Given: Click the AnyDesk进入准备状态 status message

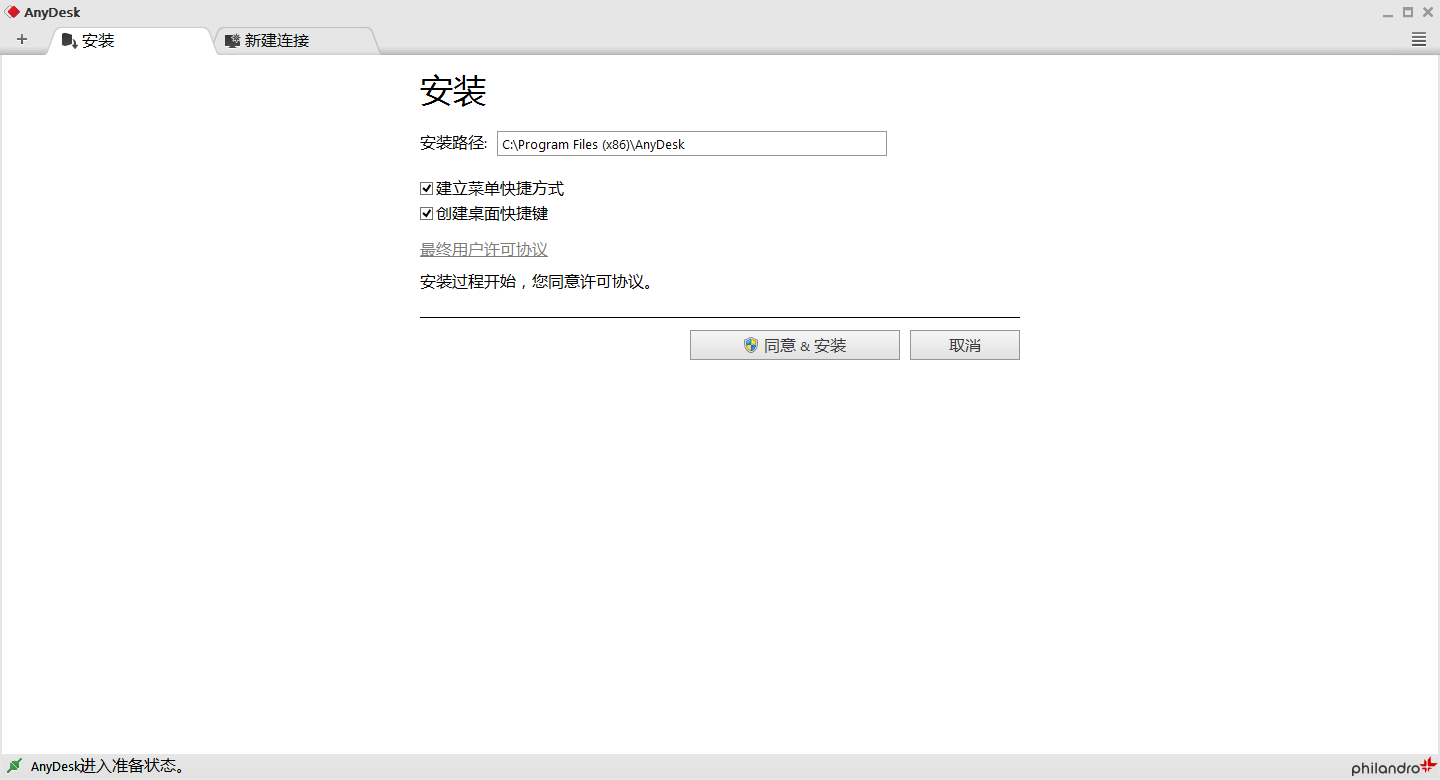Looking at the screenshot, I should (x=105, y=765).
